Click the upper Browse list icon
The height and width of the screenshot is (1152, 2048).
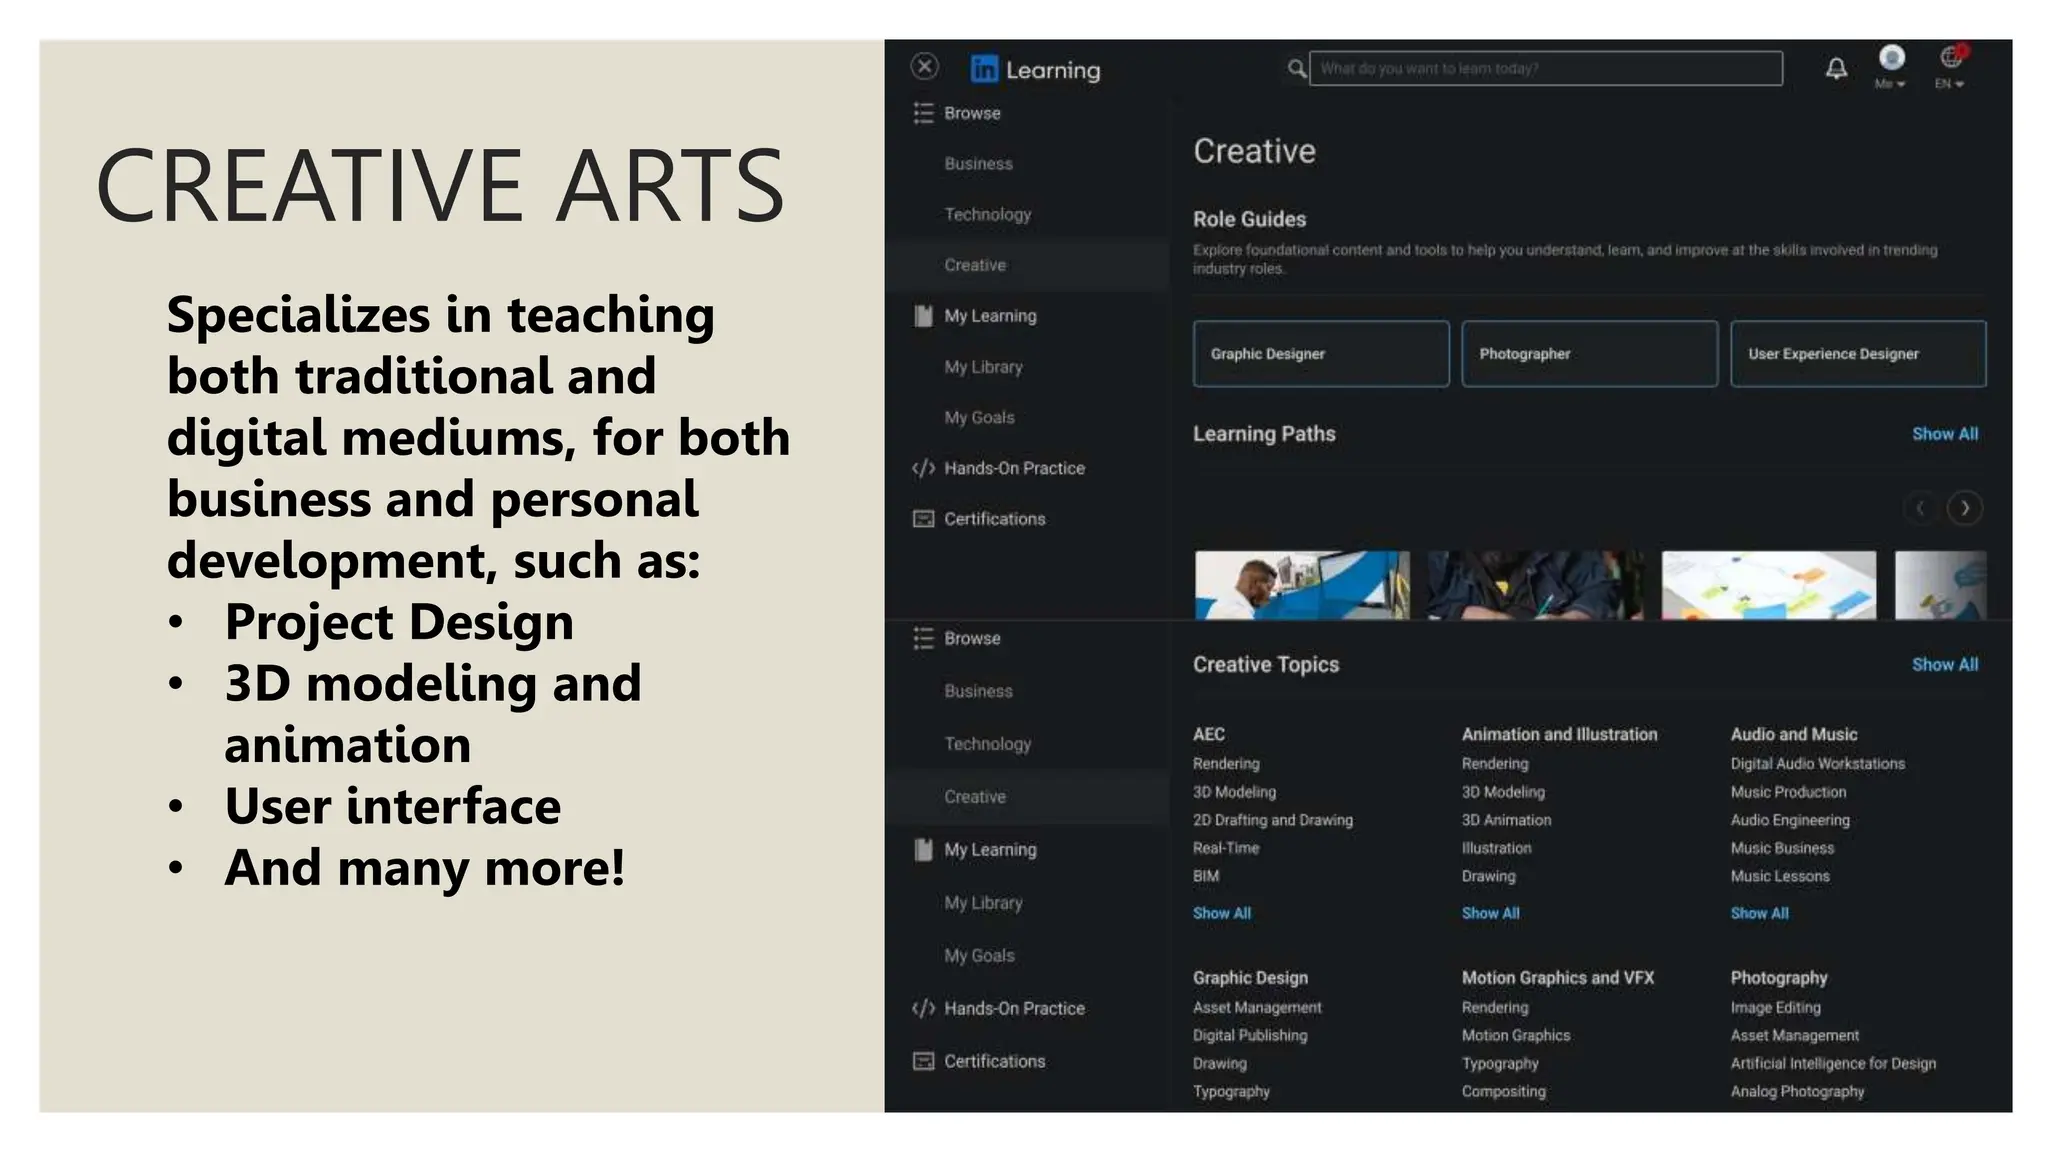tap(923, 113)
